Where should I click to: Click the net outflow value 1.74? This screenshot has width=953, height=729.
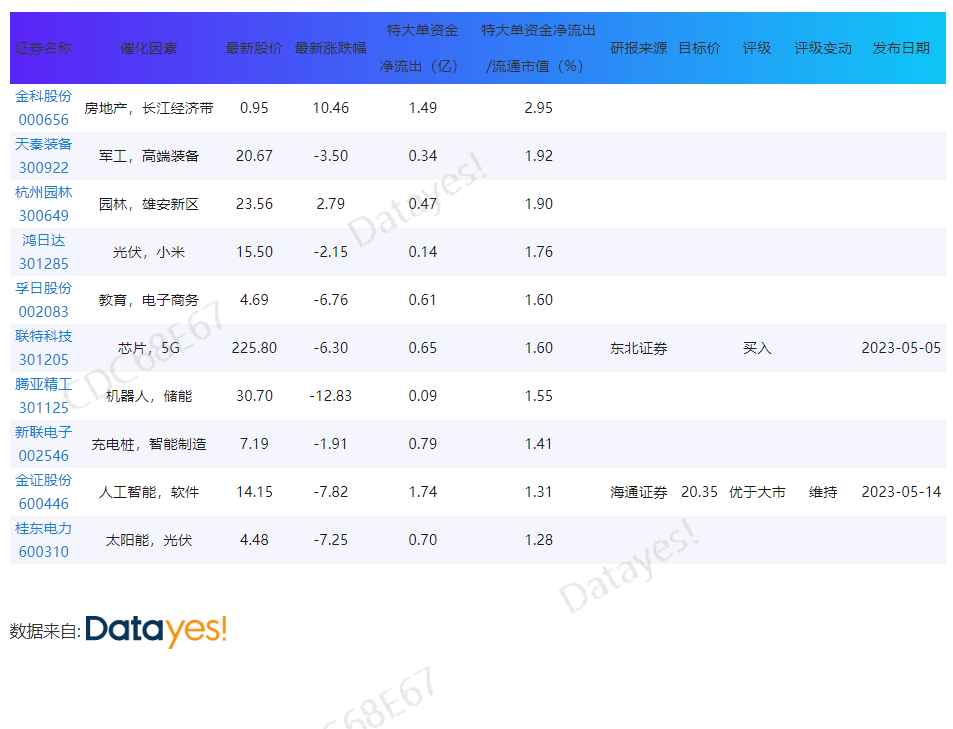point(422,492)
